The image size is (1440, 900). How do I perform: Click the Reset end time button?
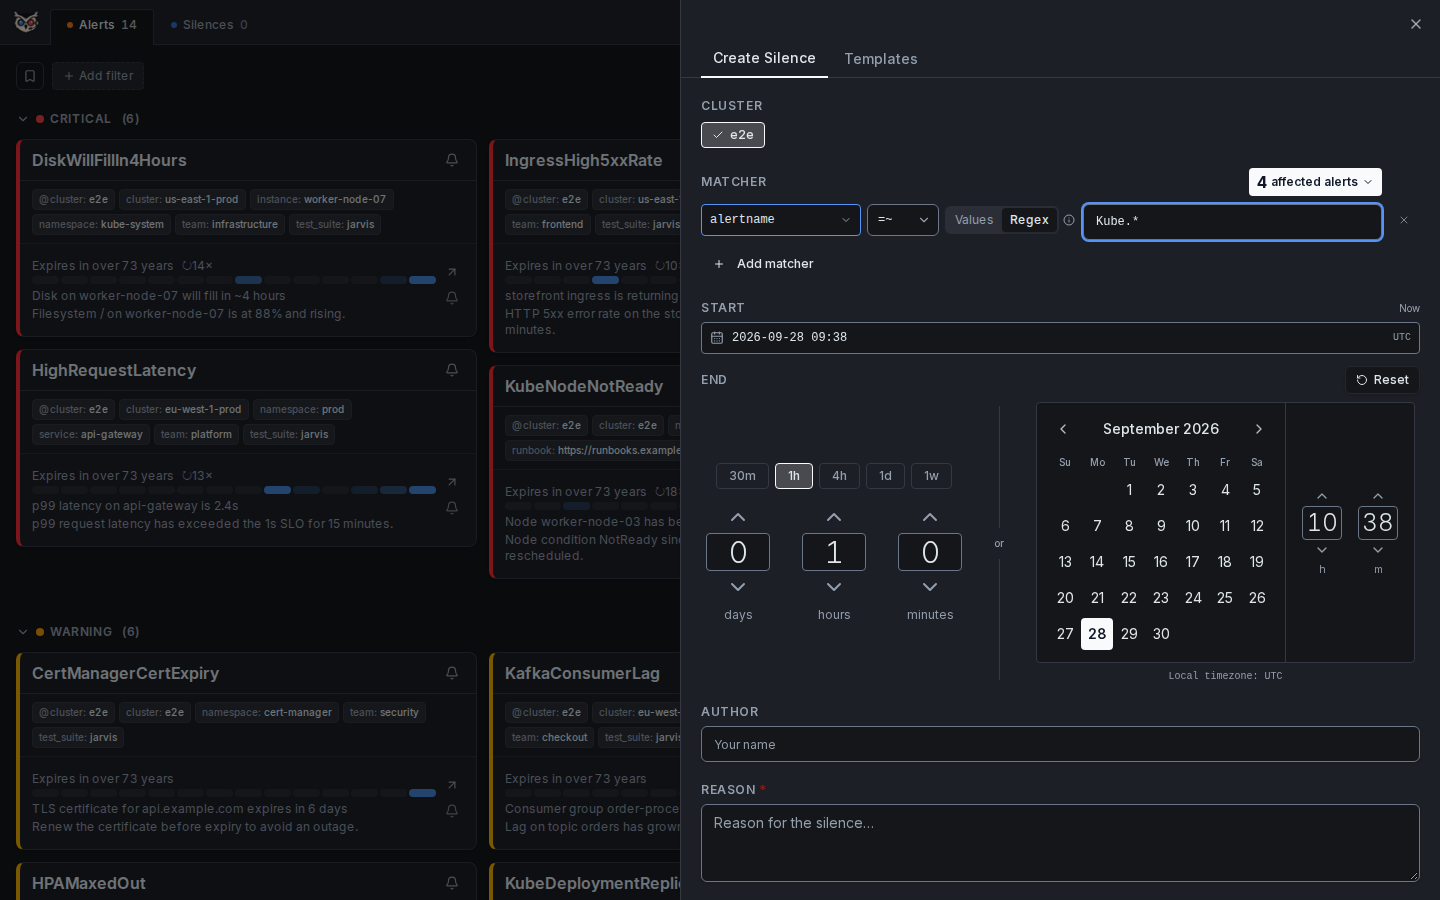coord(1382,380)
